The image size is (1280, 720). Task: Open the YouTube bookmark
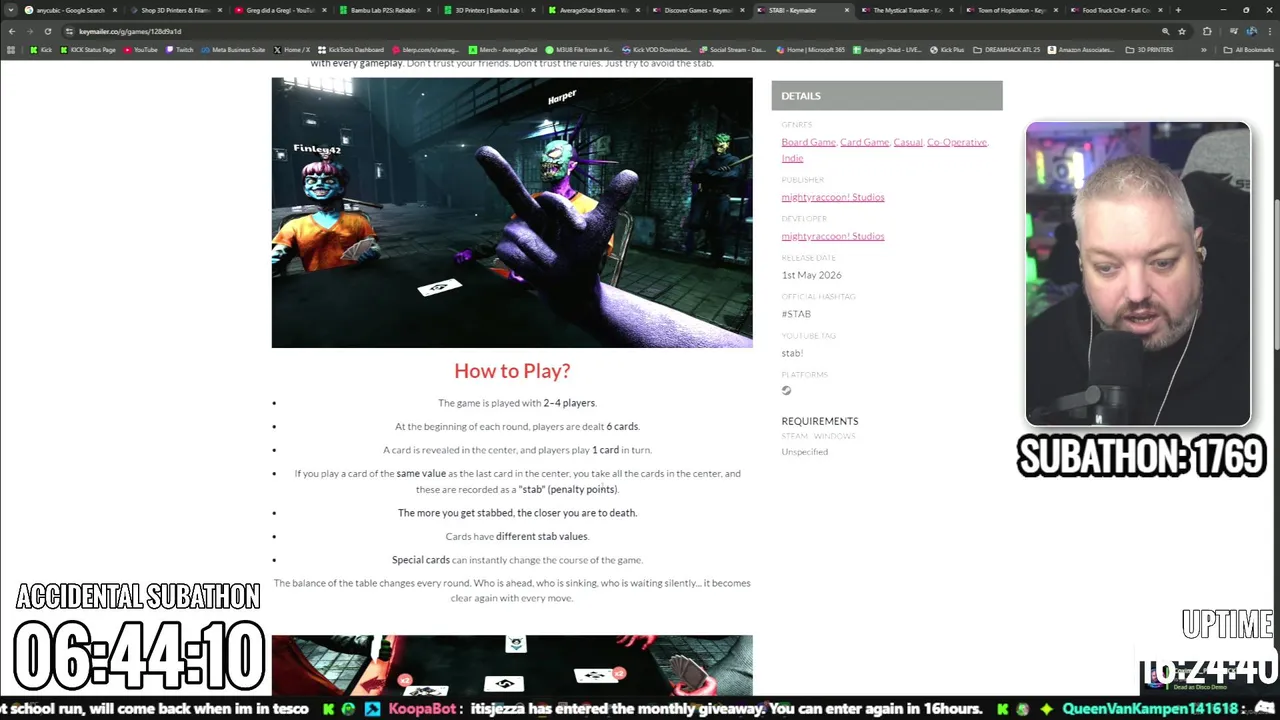[x=140, y=49]
